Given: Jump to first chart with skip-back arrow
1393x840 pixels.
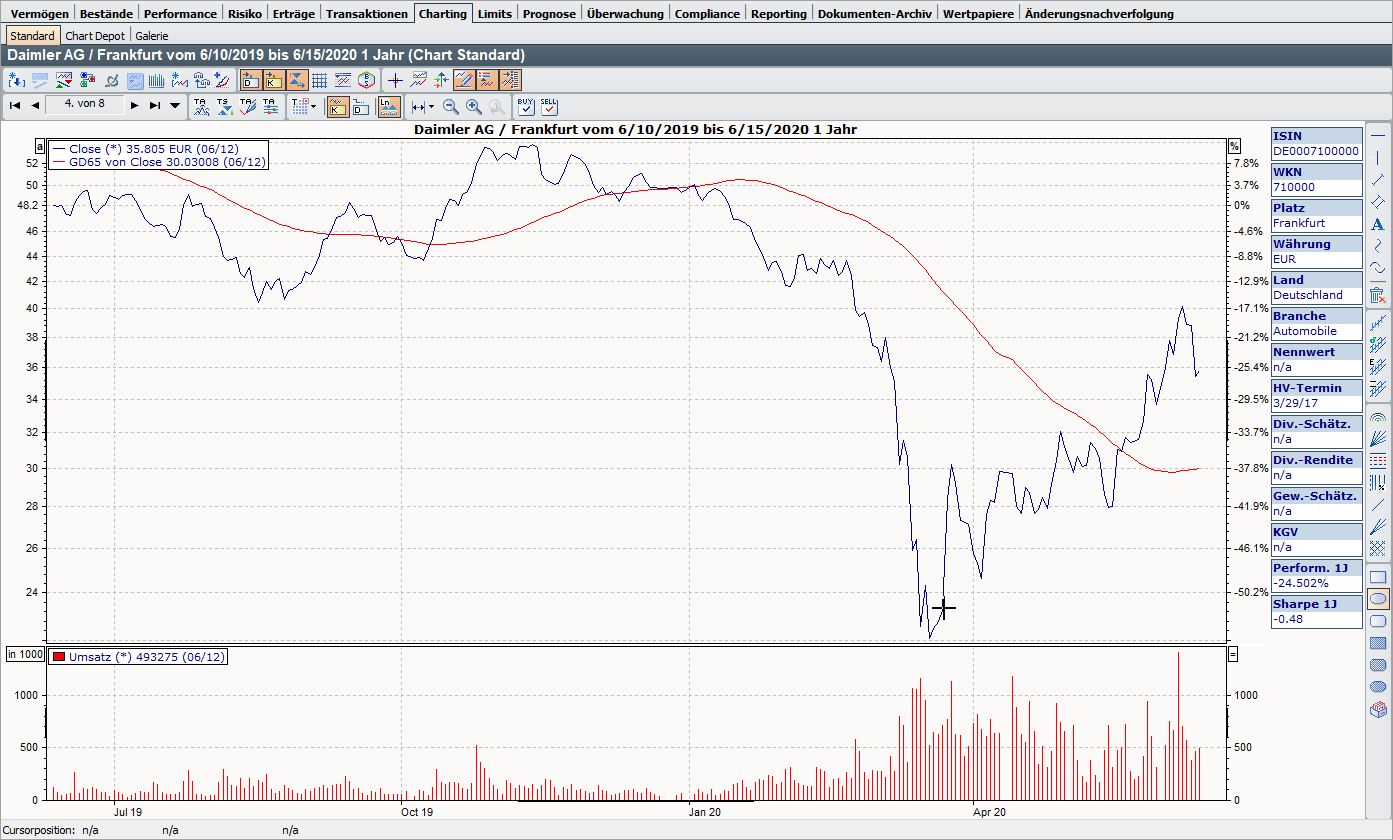Looking at the screenshot, I should point(15,105).
